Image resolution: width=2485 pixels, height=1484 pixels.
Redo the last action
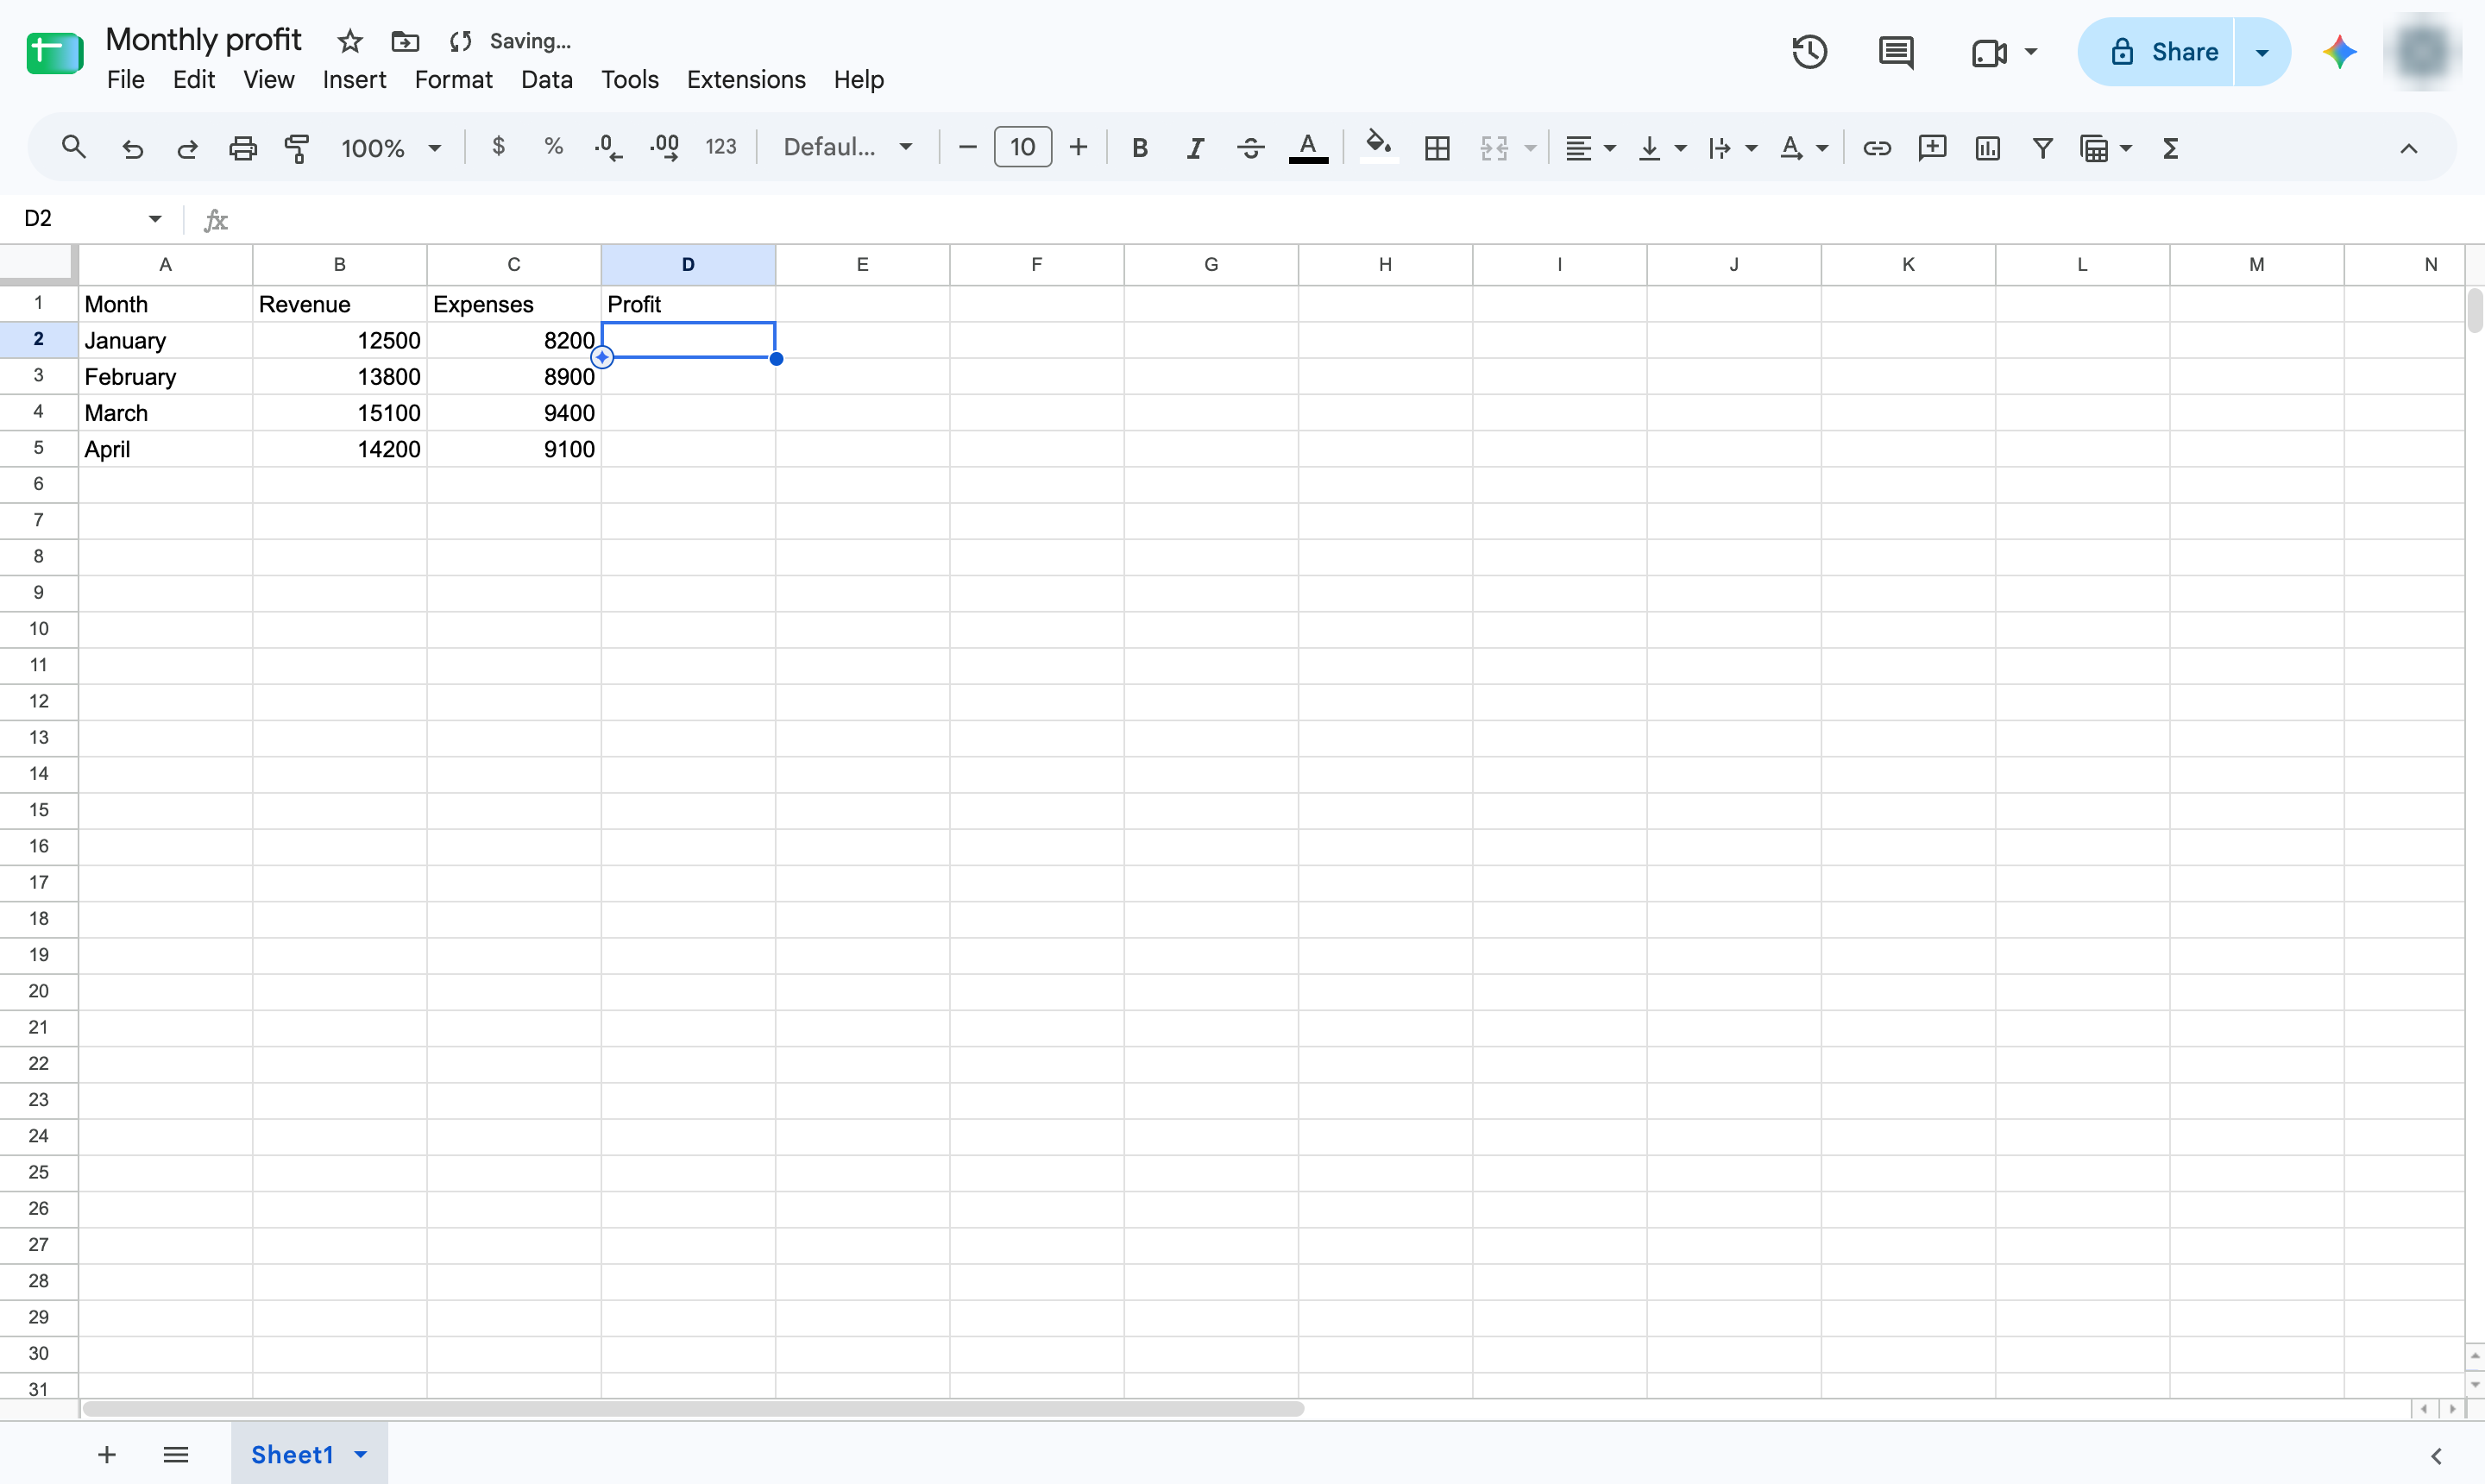[x=187, y=148]
